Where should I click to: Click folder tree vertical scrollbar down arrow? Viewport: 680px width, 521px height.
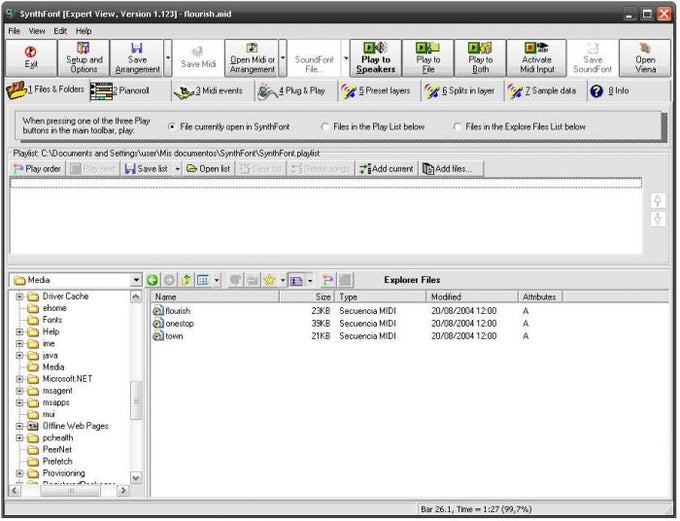coord(136,478)
